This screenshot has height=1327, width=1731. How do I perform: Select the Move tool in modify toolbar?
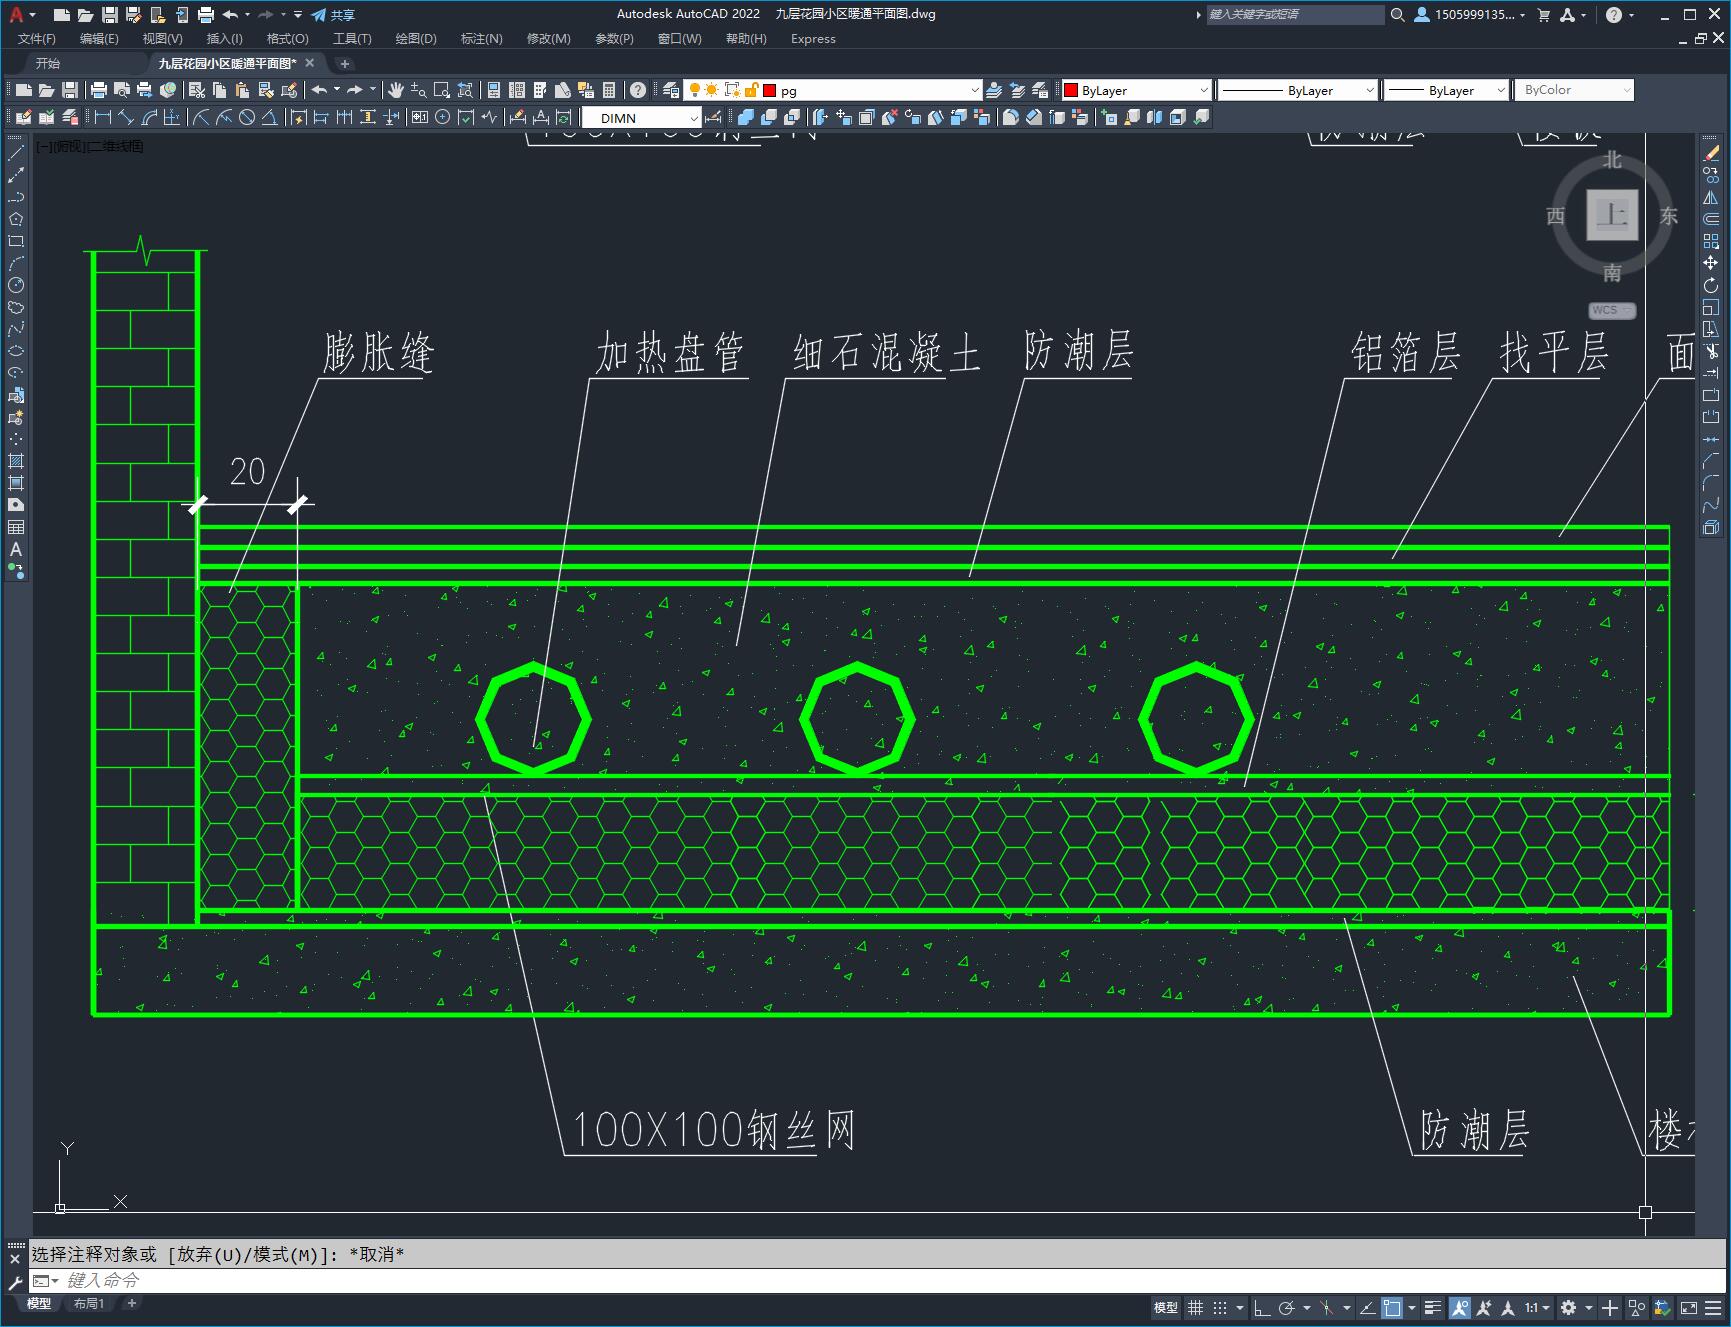click(1711, 263)
